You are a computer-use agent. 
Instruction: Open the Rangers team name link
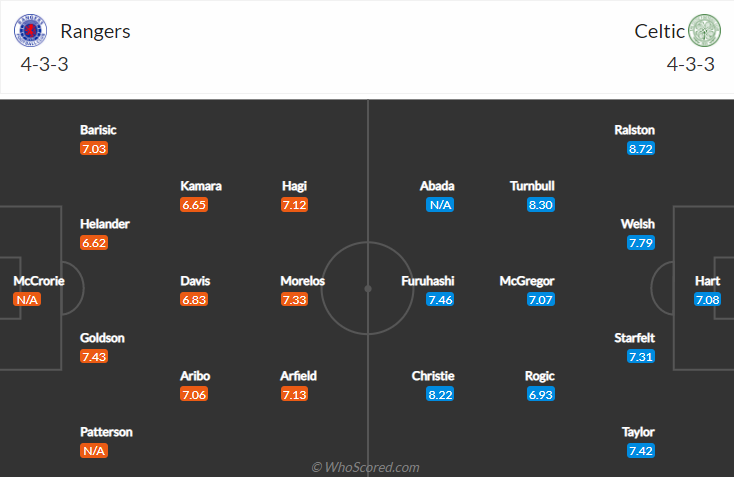[x=95, y=31]
